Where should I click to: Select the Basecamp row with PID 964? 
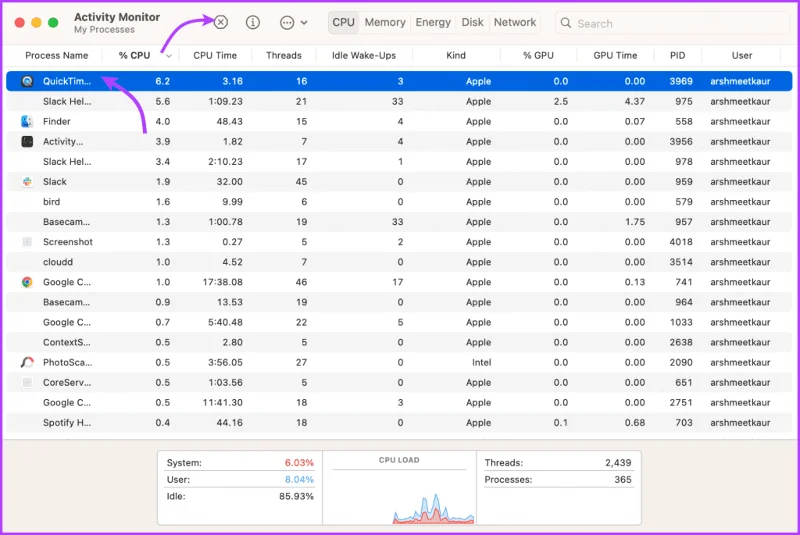pos(399,302)
